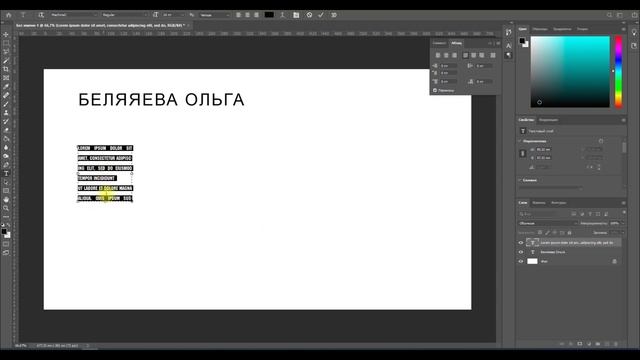Left align text in options bar

(x=238, y=15)
